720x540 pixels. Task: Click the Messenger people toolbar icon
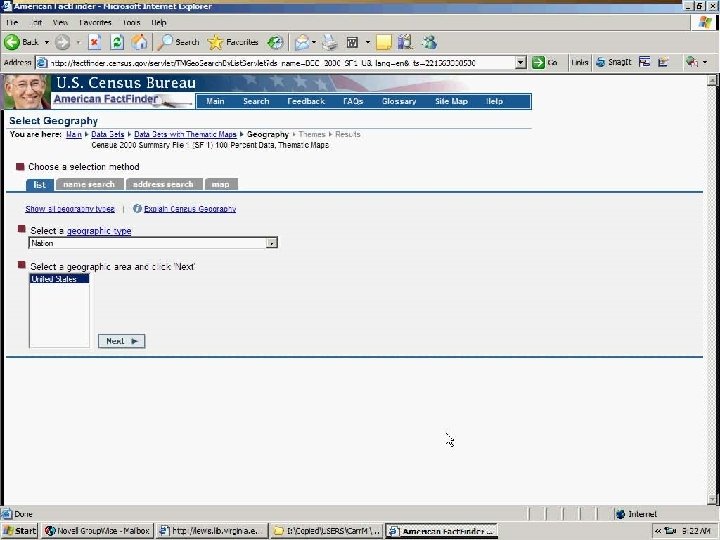pyautogui.click(x=429, y=42)
